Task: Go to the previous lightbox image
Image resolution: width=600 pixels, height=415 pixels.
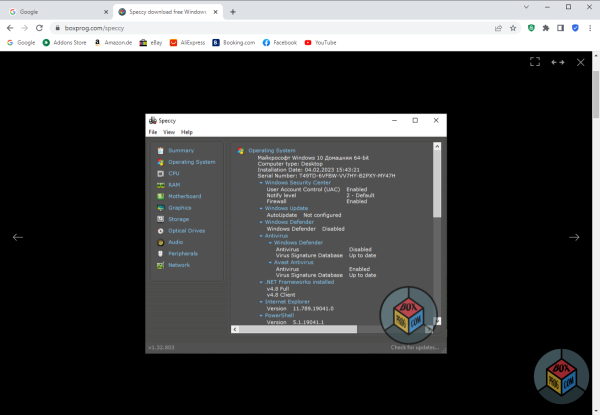Action: pyautogui.click(x=18, y=237)
